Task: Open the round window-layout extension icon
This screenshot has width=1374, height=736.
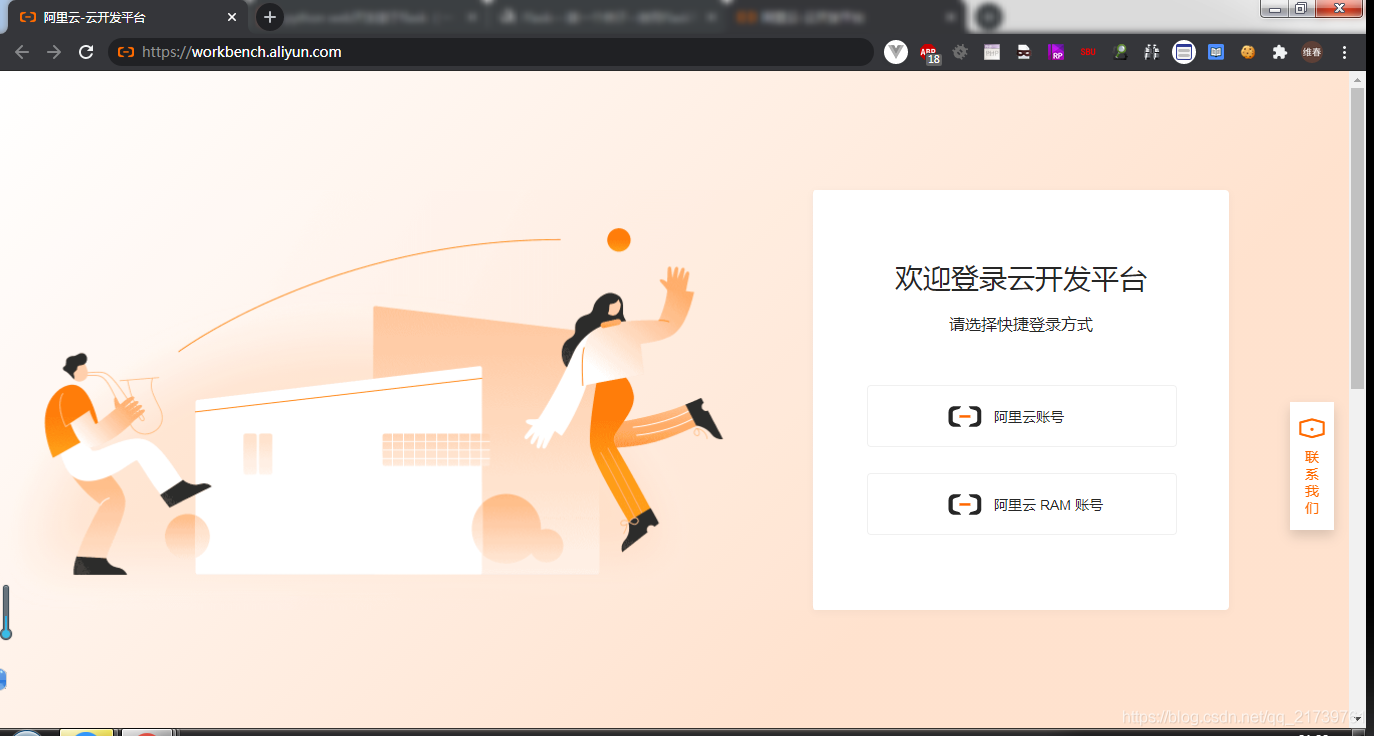Action: 1184,52
